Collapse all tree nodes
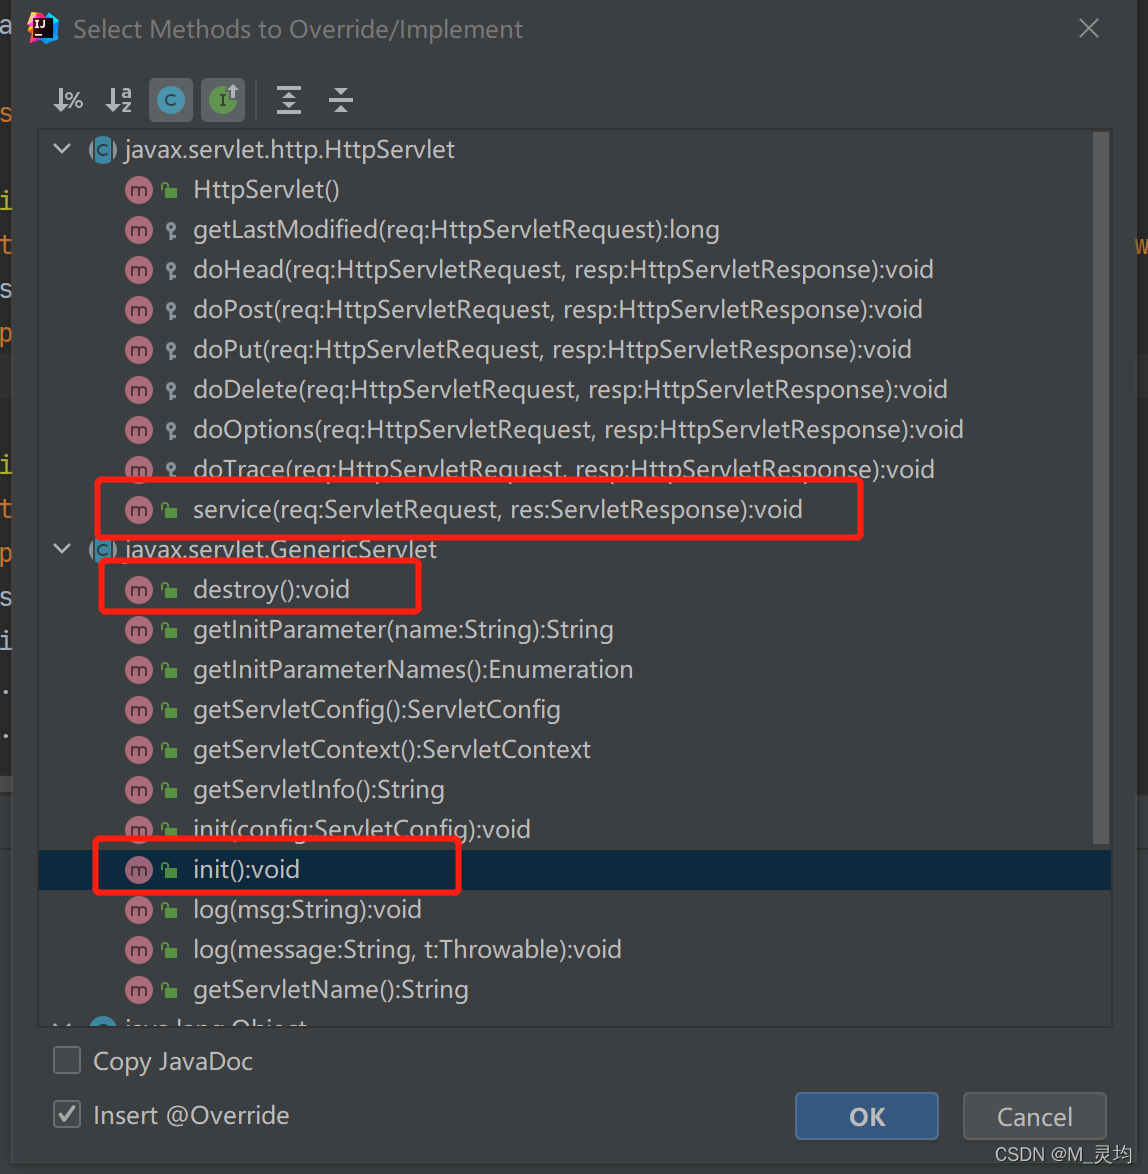This screenshot has height=1174, width=1148. 341,100
